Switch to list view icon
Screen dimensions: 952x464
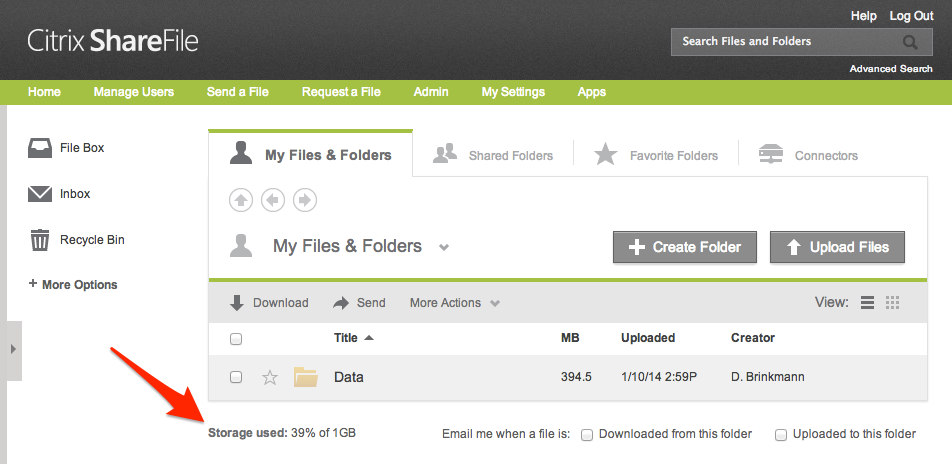click(x=867, y=303)
